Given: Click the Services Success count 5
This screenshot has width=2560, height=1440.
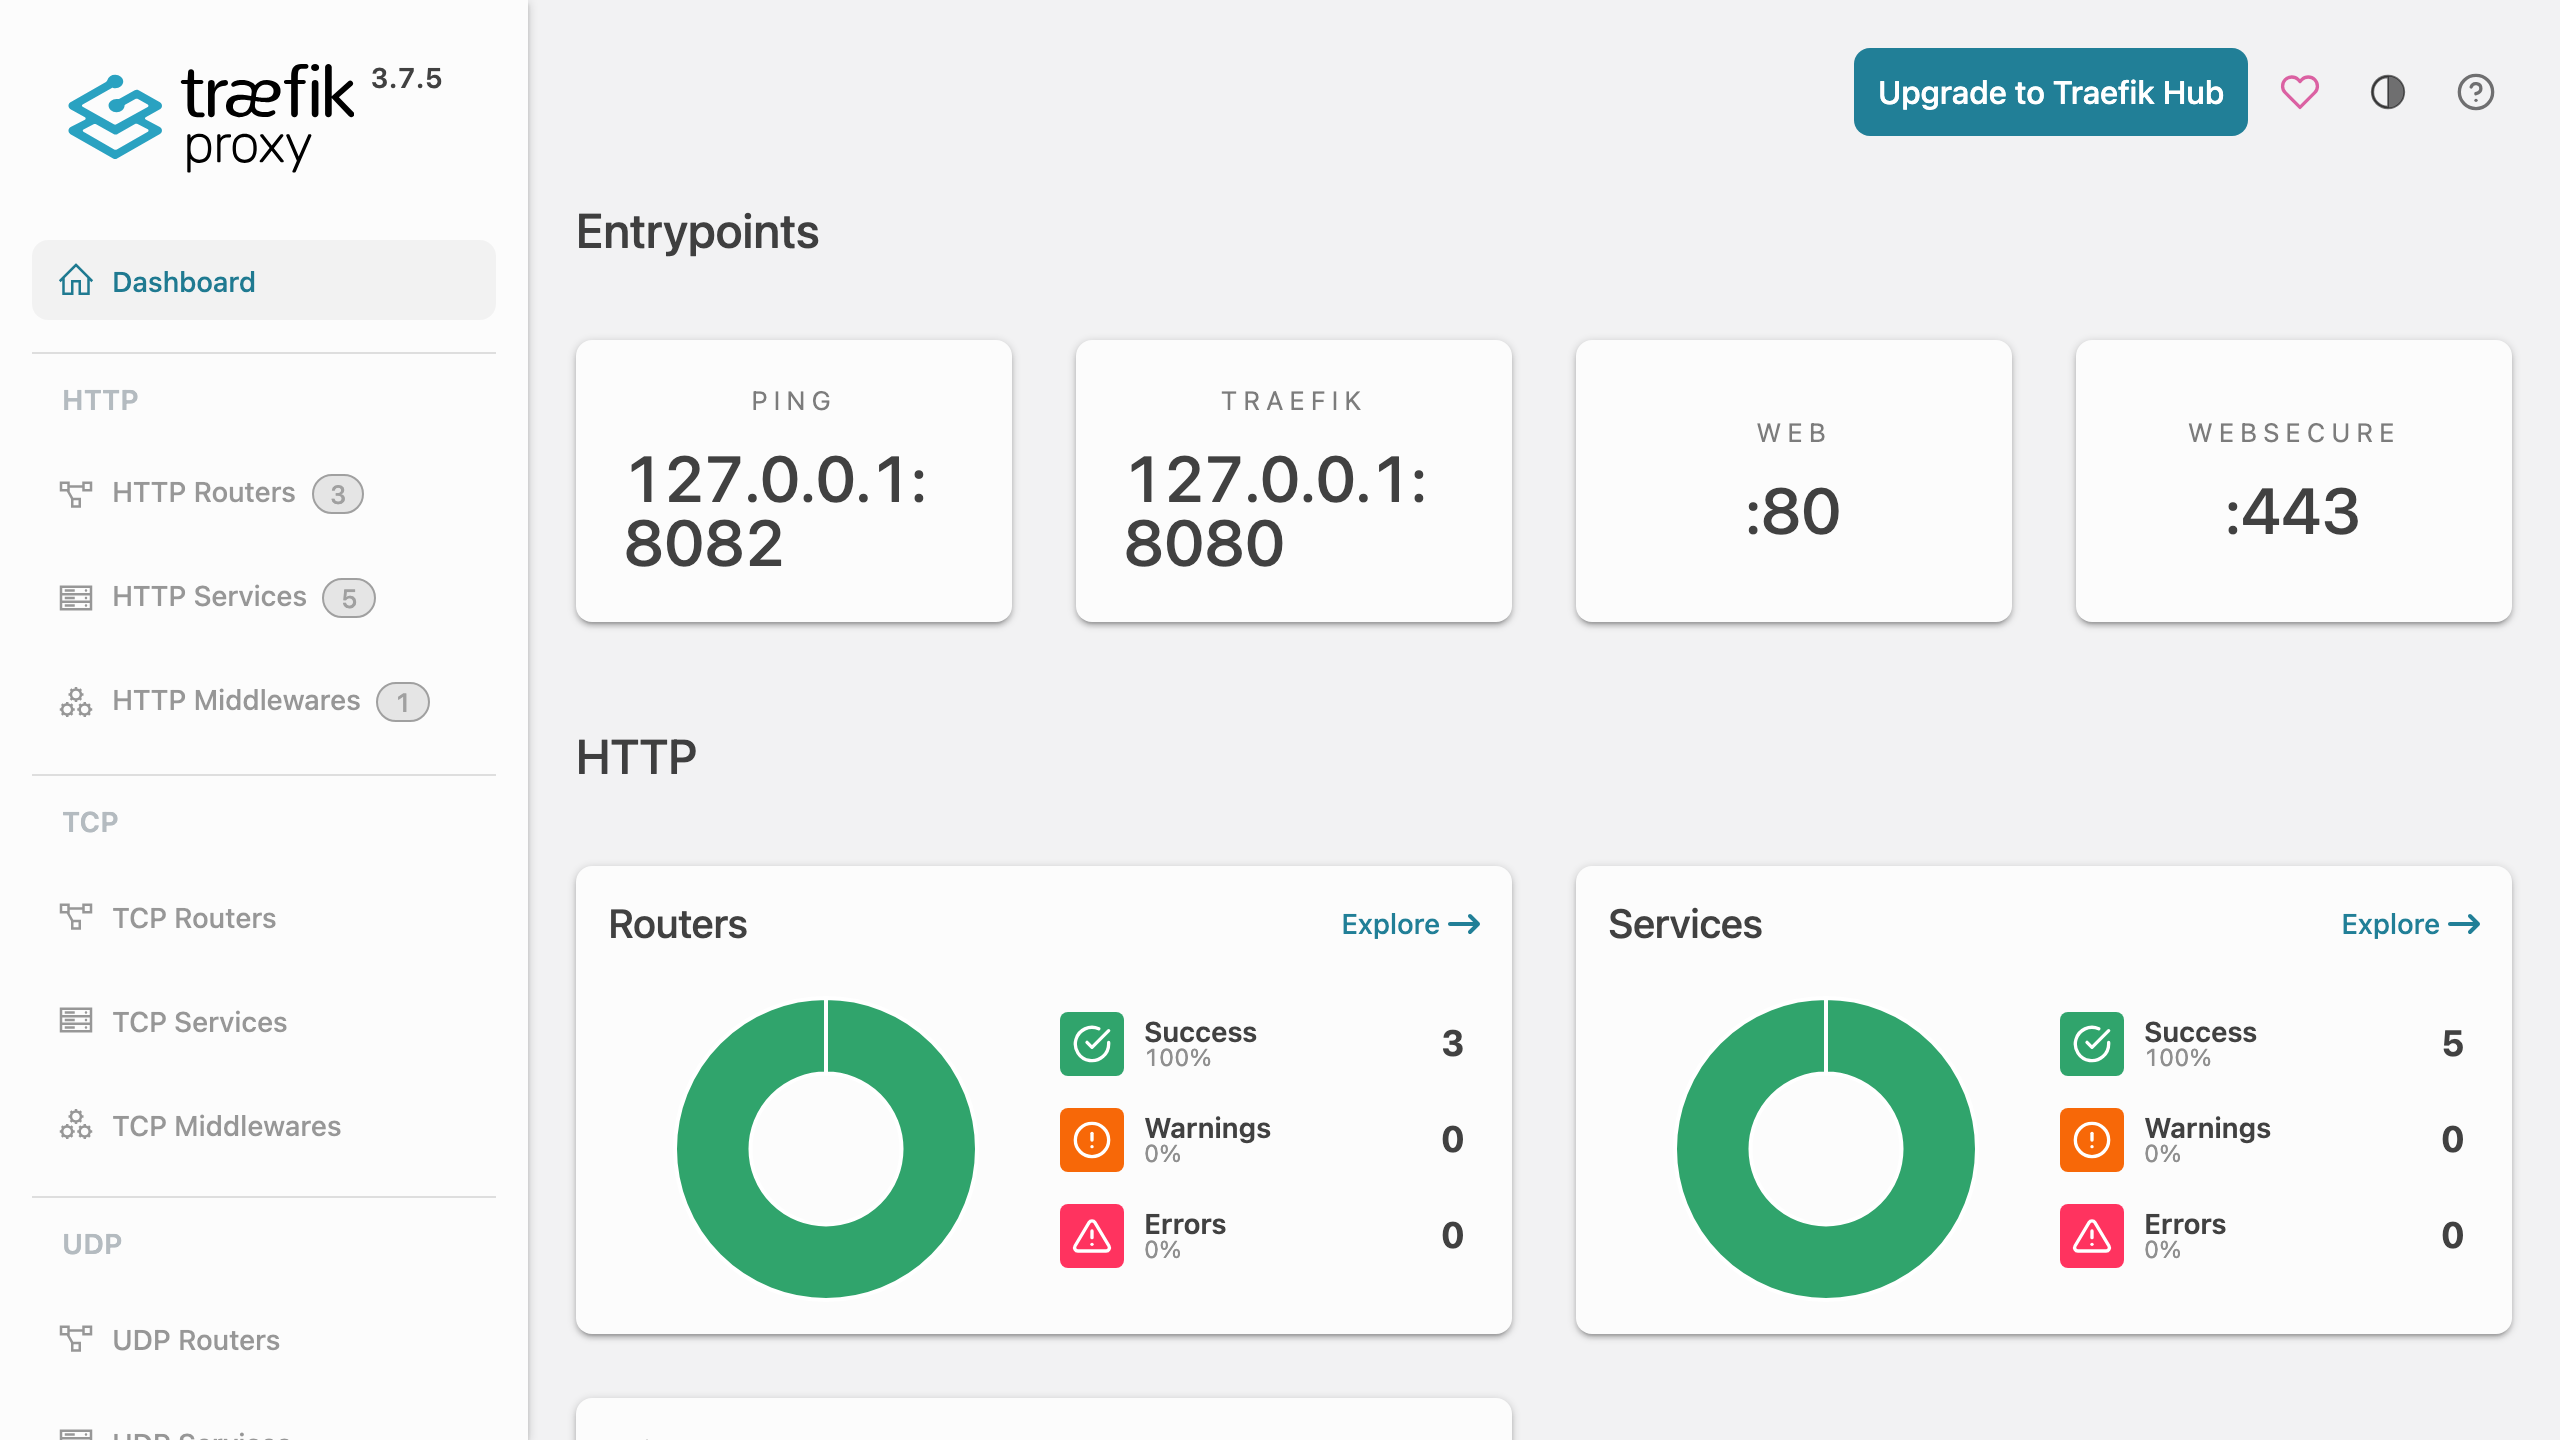Looking at the screenshot, I should point(2453,1044).
